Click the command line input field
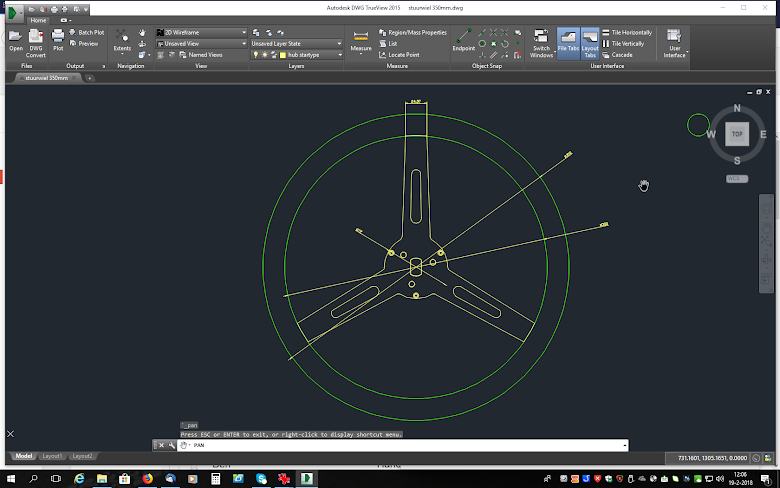Screen dimensions: 780x488 coord(400,445)
